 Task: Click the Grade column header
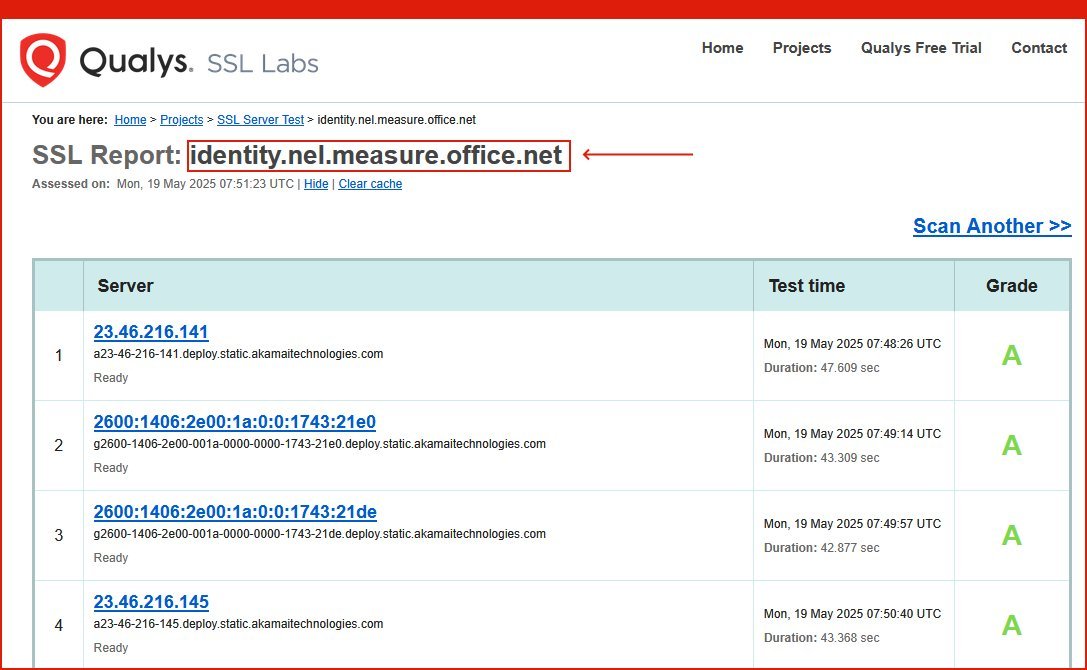(1011, 286)
